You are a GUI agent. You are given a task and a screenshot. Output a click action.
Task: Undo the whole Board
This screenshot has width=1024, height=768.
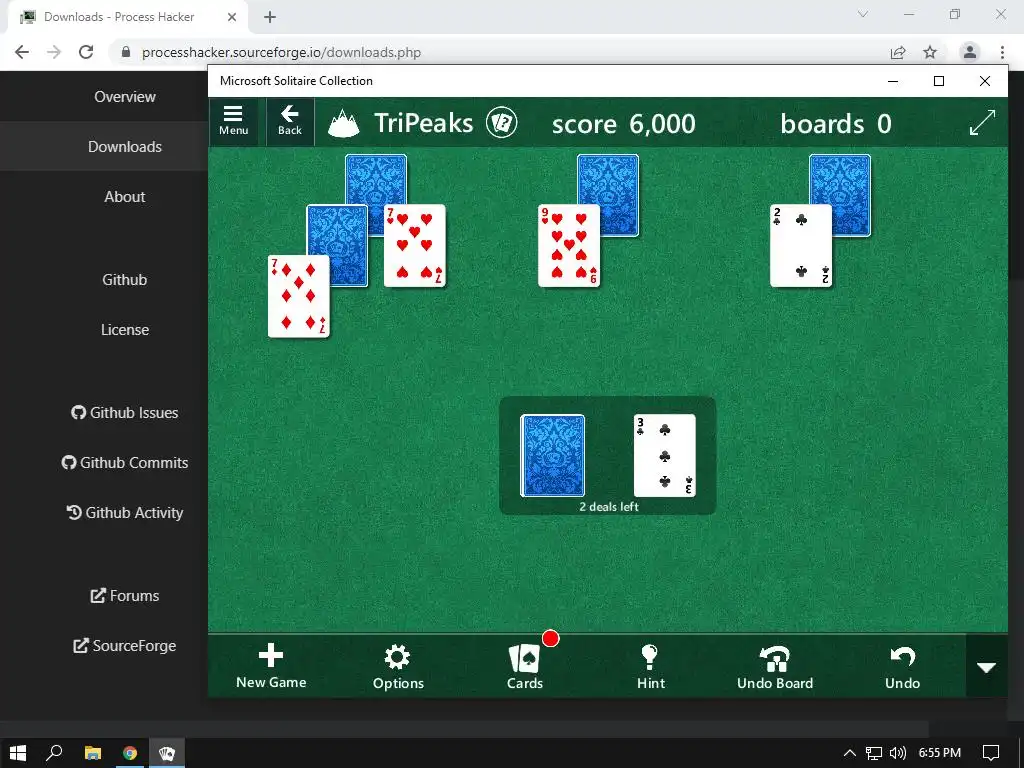[x=775, y=666]
